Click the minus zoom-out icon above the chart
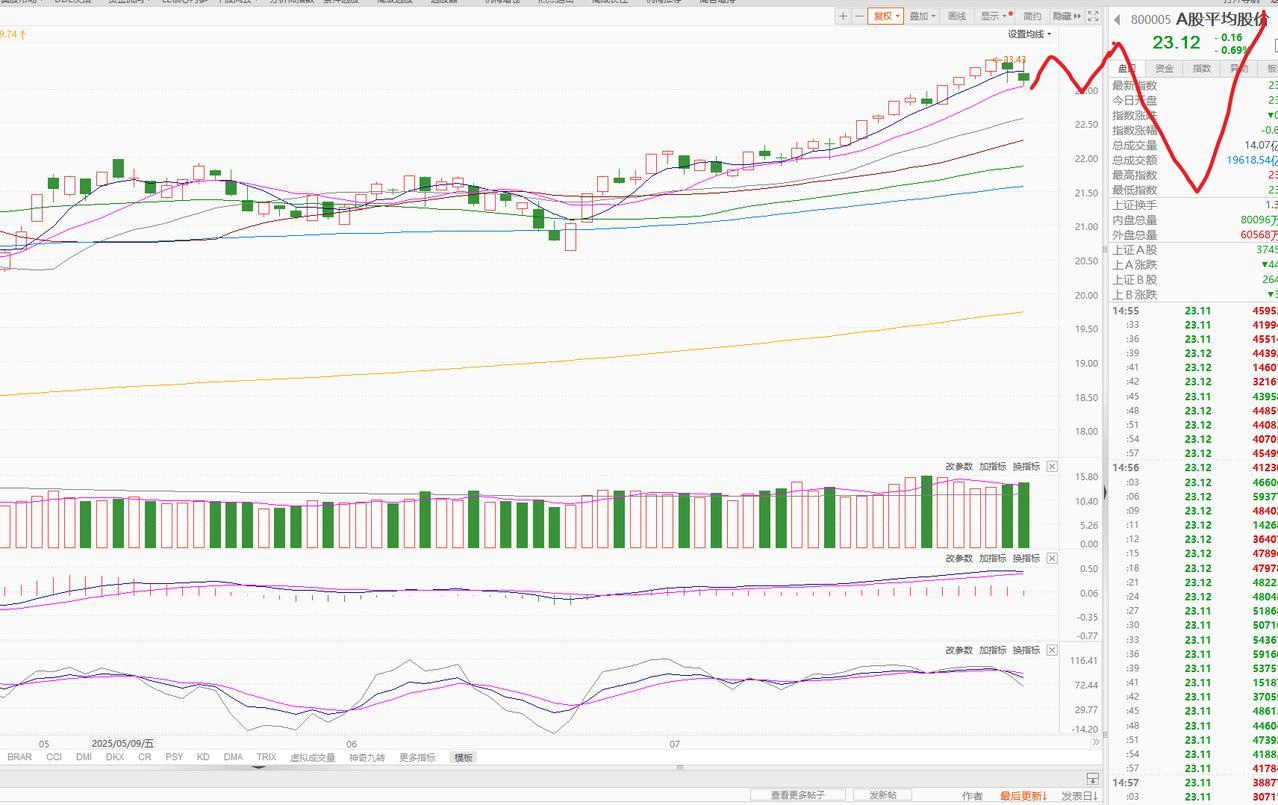 pyautogui.click(x=859, y=16)
